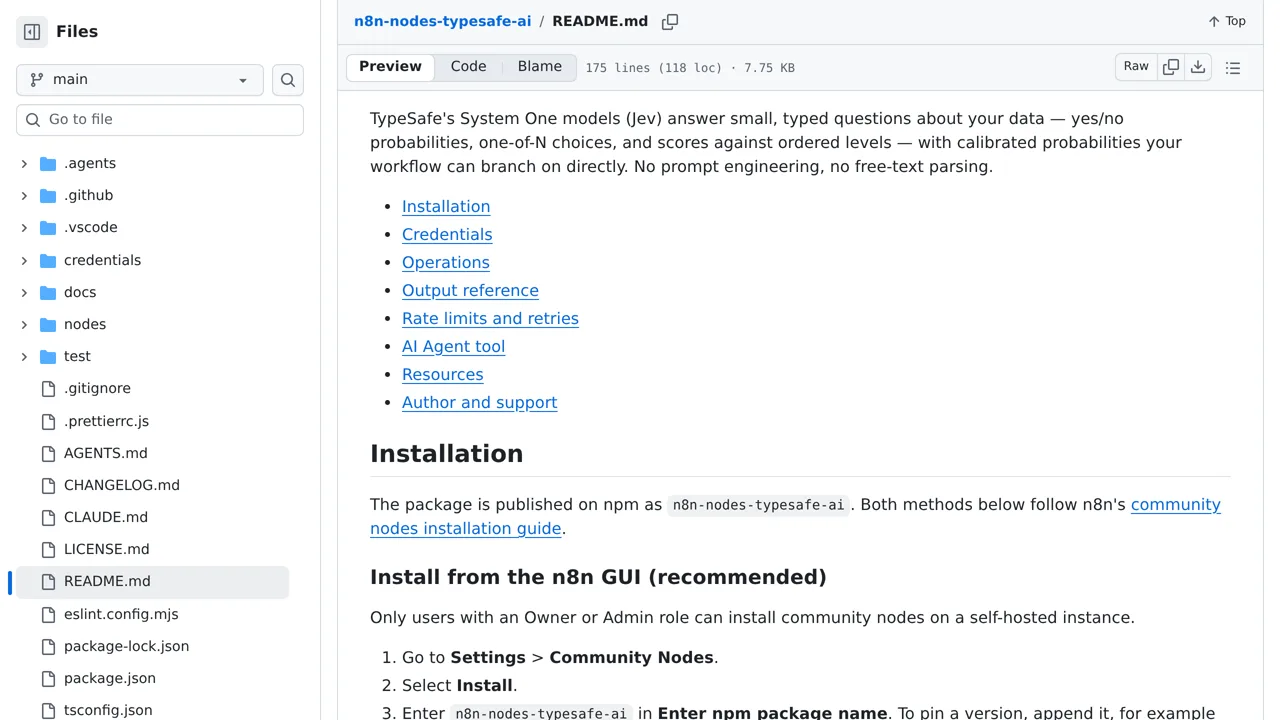This screenshot has height=720, width=1280.
Task: Click the '175 lines (118 loc) · 7.75 KB' text
Action: tap(690, 68)
